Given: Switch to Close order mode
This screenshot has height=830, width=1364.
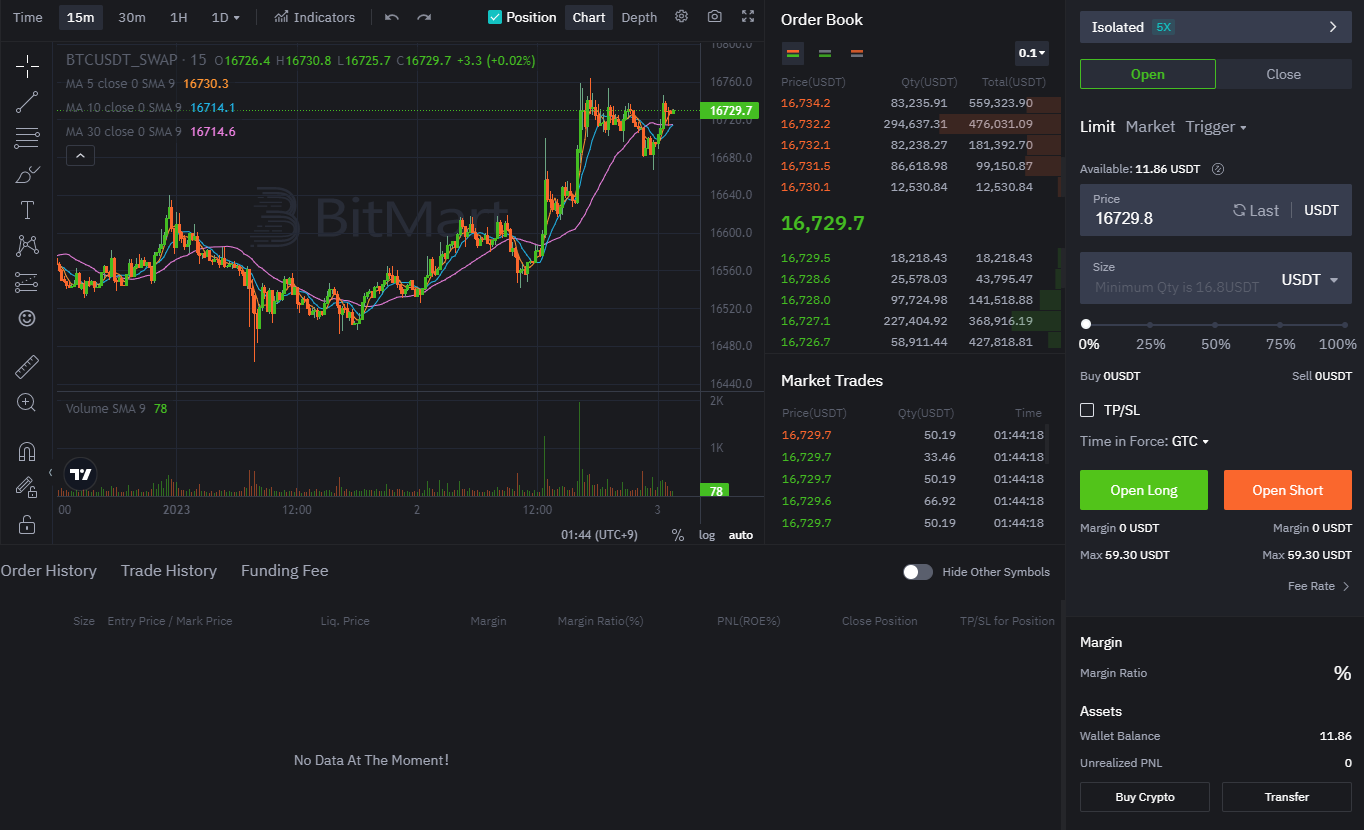Looking at the screenshot, I should [x=1284, y=74].
